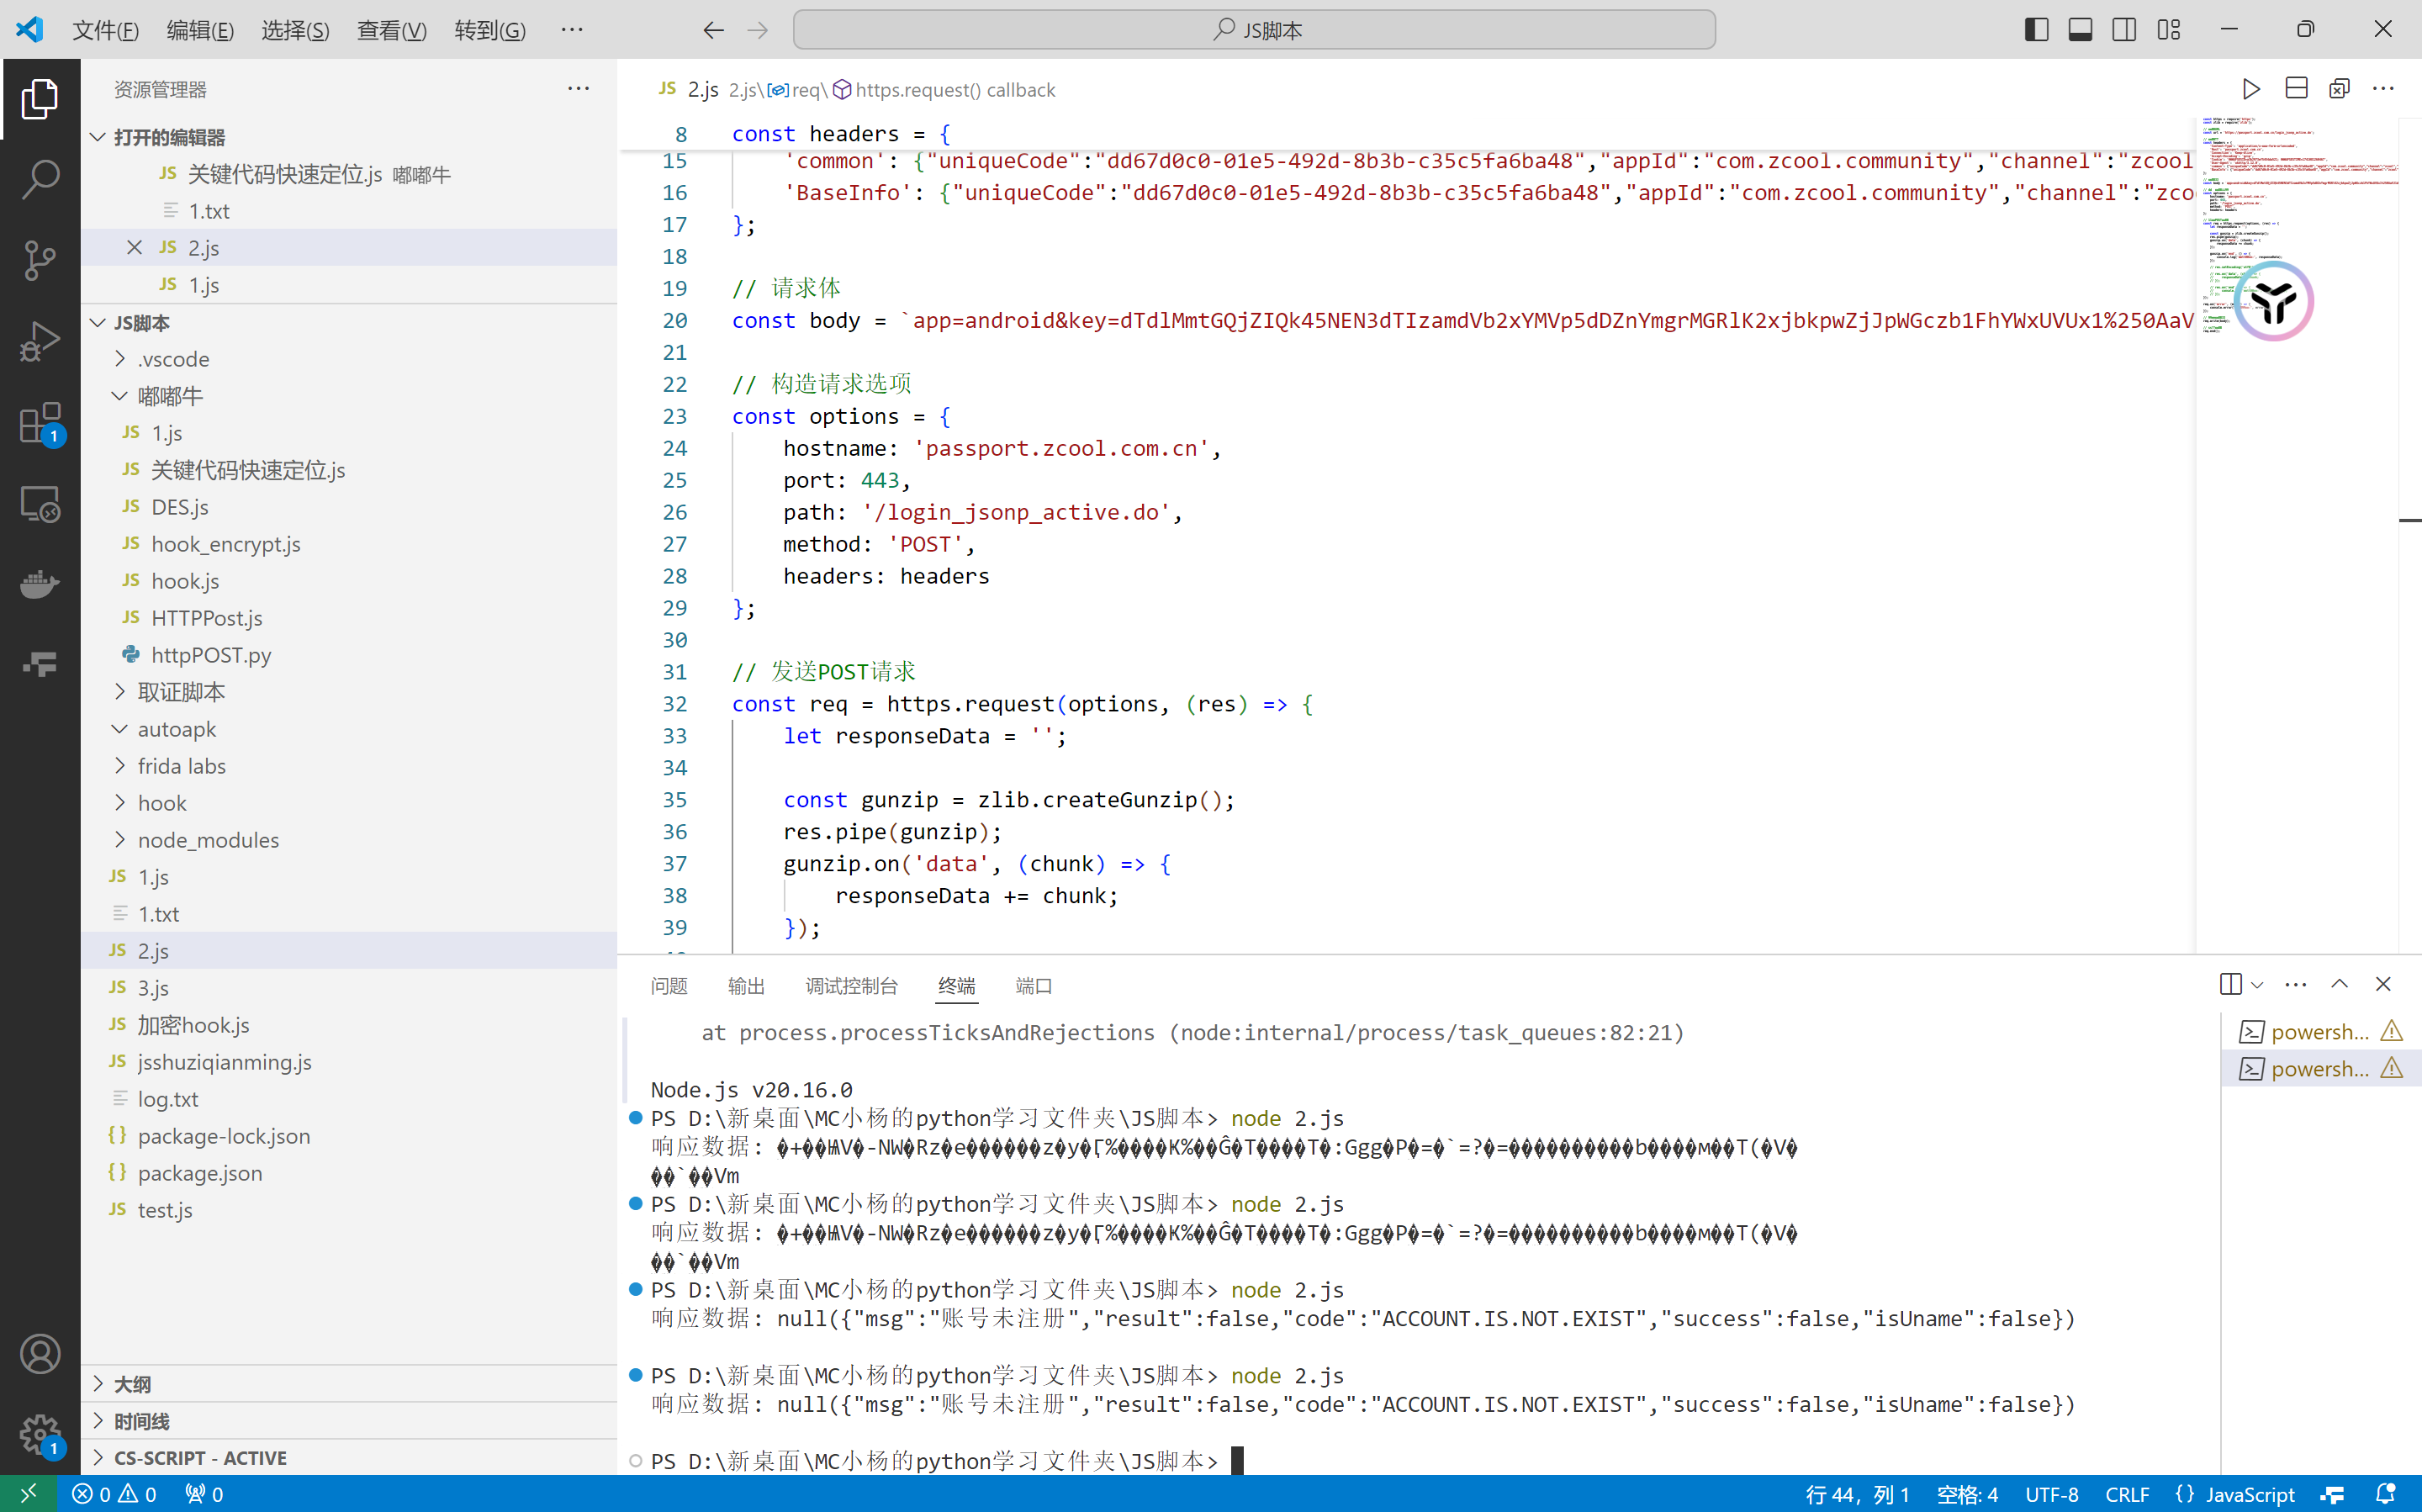Open the Docker view in activity bar
Image resolution: width=2422 pixels, height=1512 pixels.
pyautogui.click(x=40, y=584)
